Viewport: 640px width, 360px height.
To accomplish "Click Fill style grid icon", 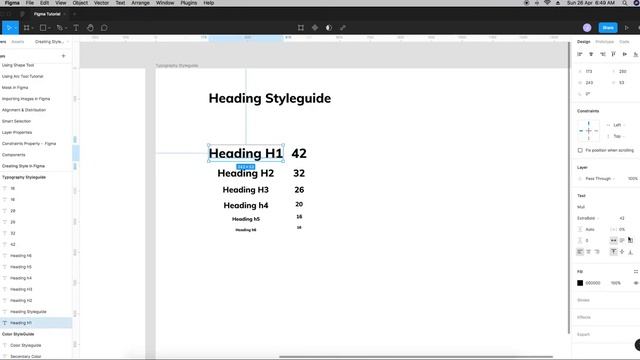I will click(x=636, y=271).
